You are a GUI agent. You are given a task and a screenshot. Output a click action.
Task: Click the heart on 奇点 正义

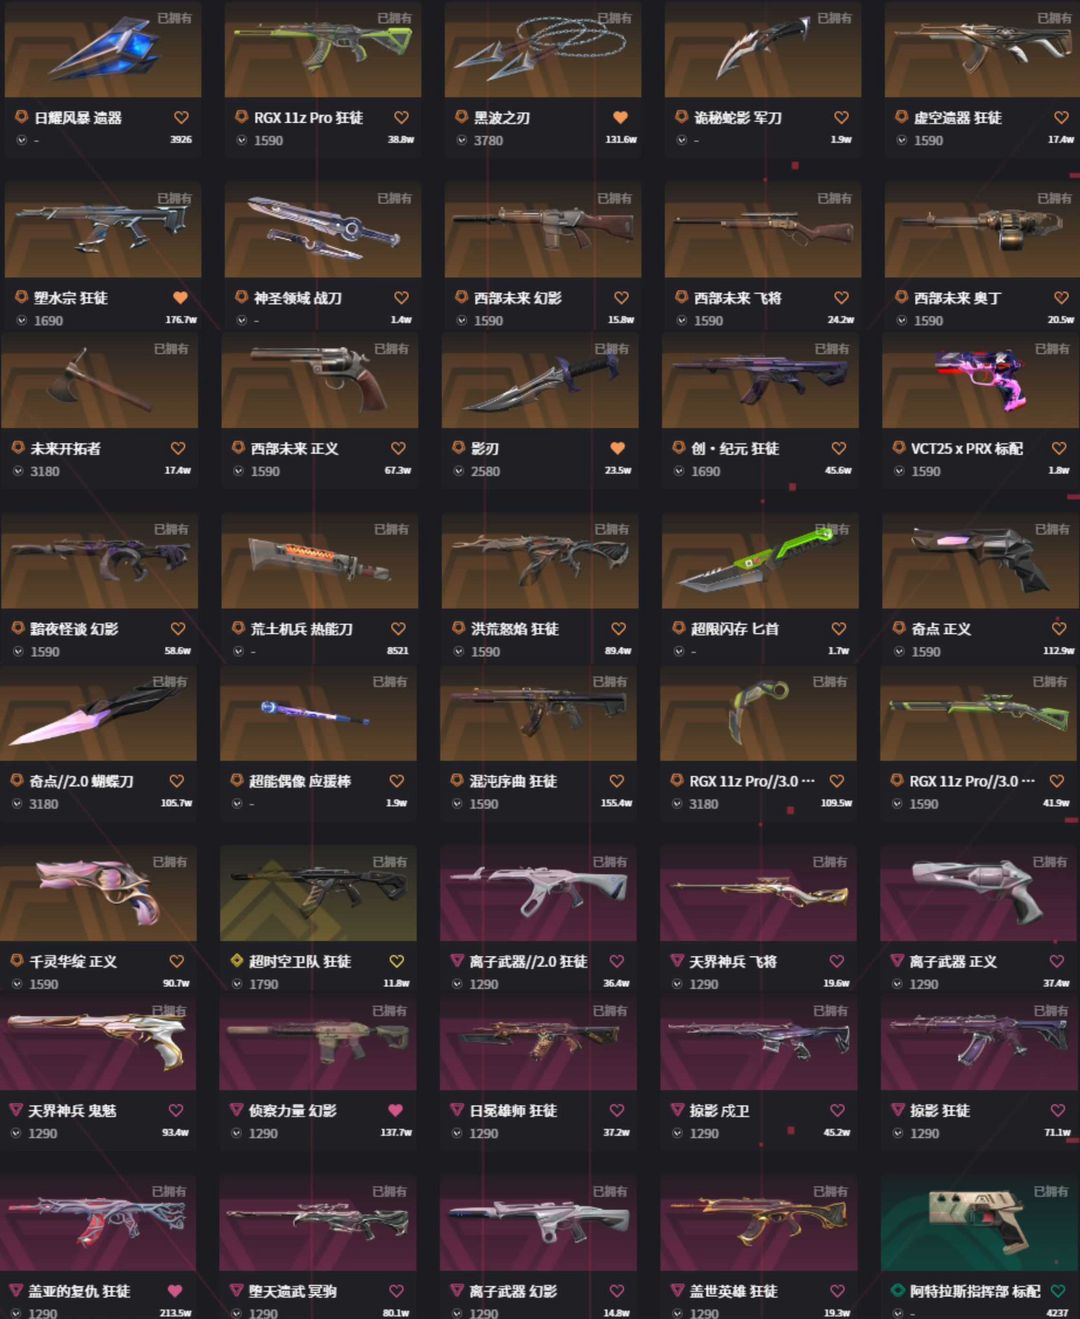click(1058, 628)
